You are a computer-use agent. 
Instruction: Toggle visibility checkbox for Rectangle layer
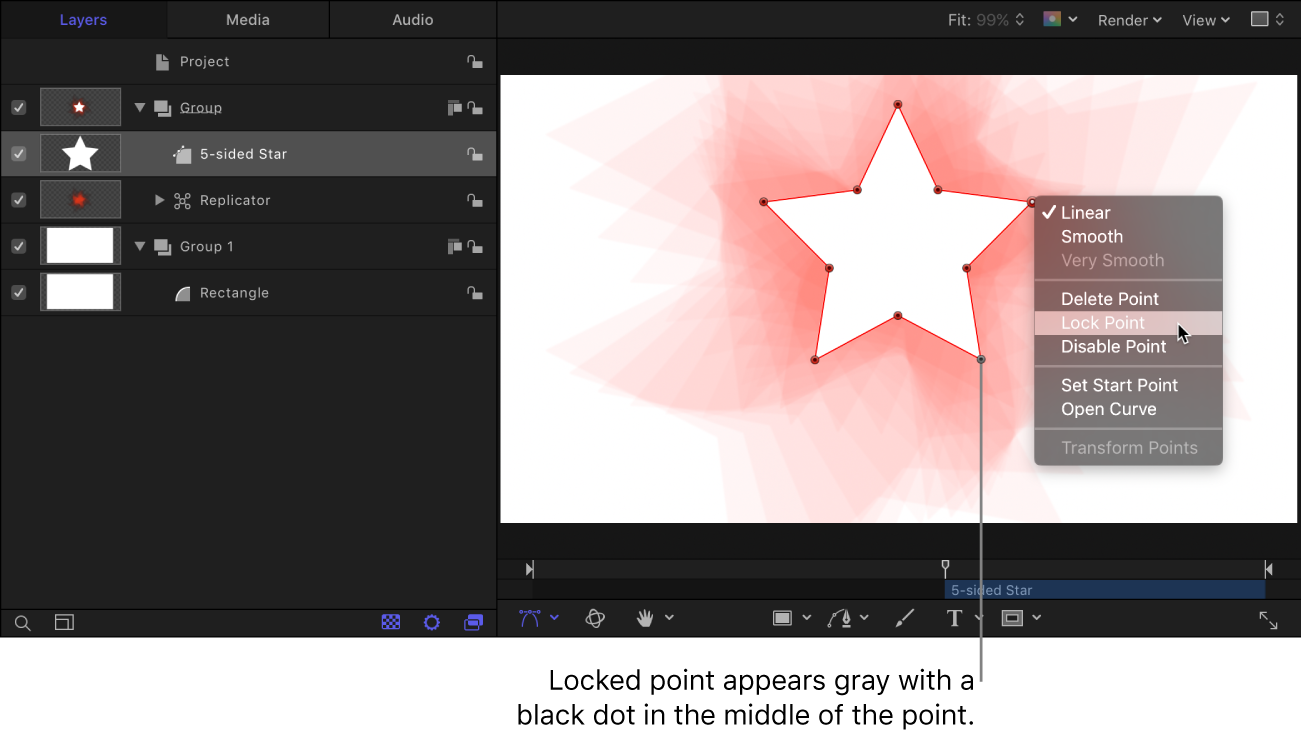click(18, 293)
